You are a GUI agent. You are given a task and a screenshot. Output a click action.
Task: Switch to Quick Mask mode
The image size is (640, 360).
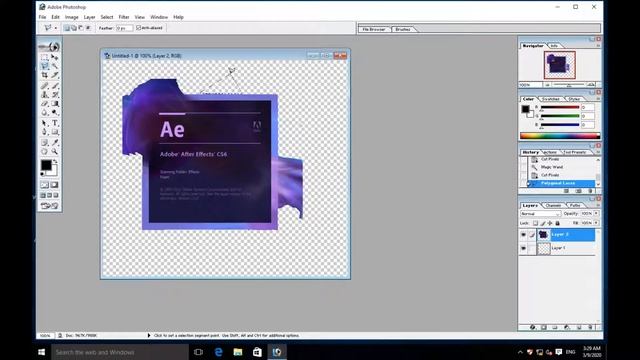point(54,185)
